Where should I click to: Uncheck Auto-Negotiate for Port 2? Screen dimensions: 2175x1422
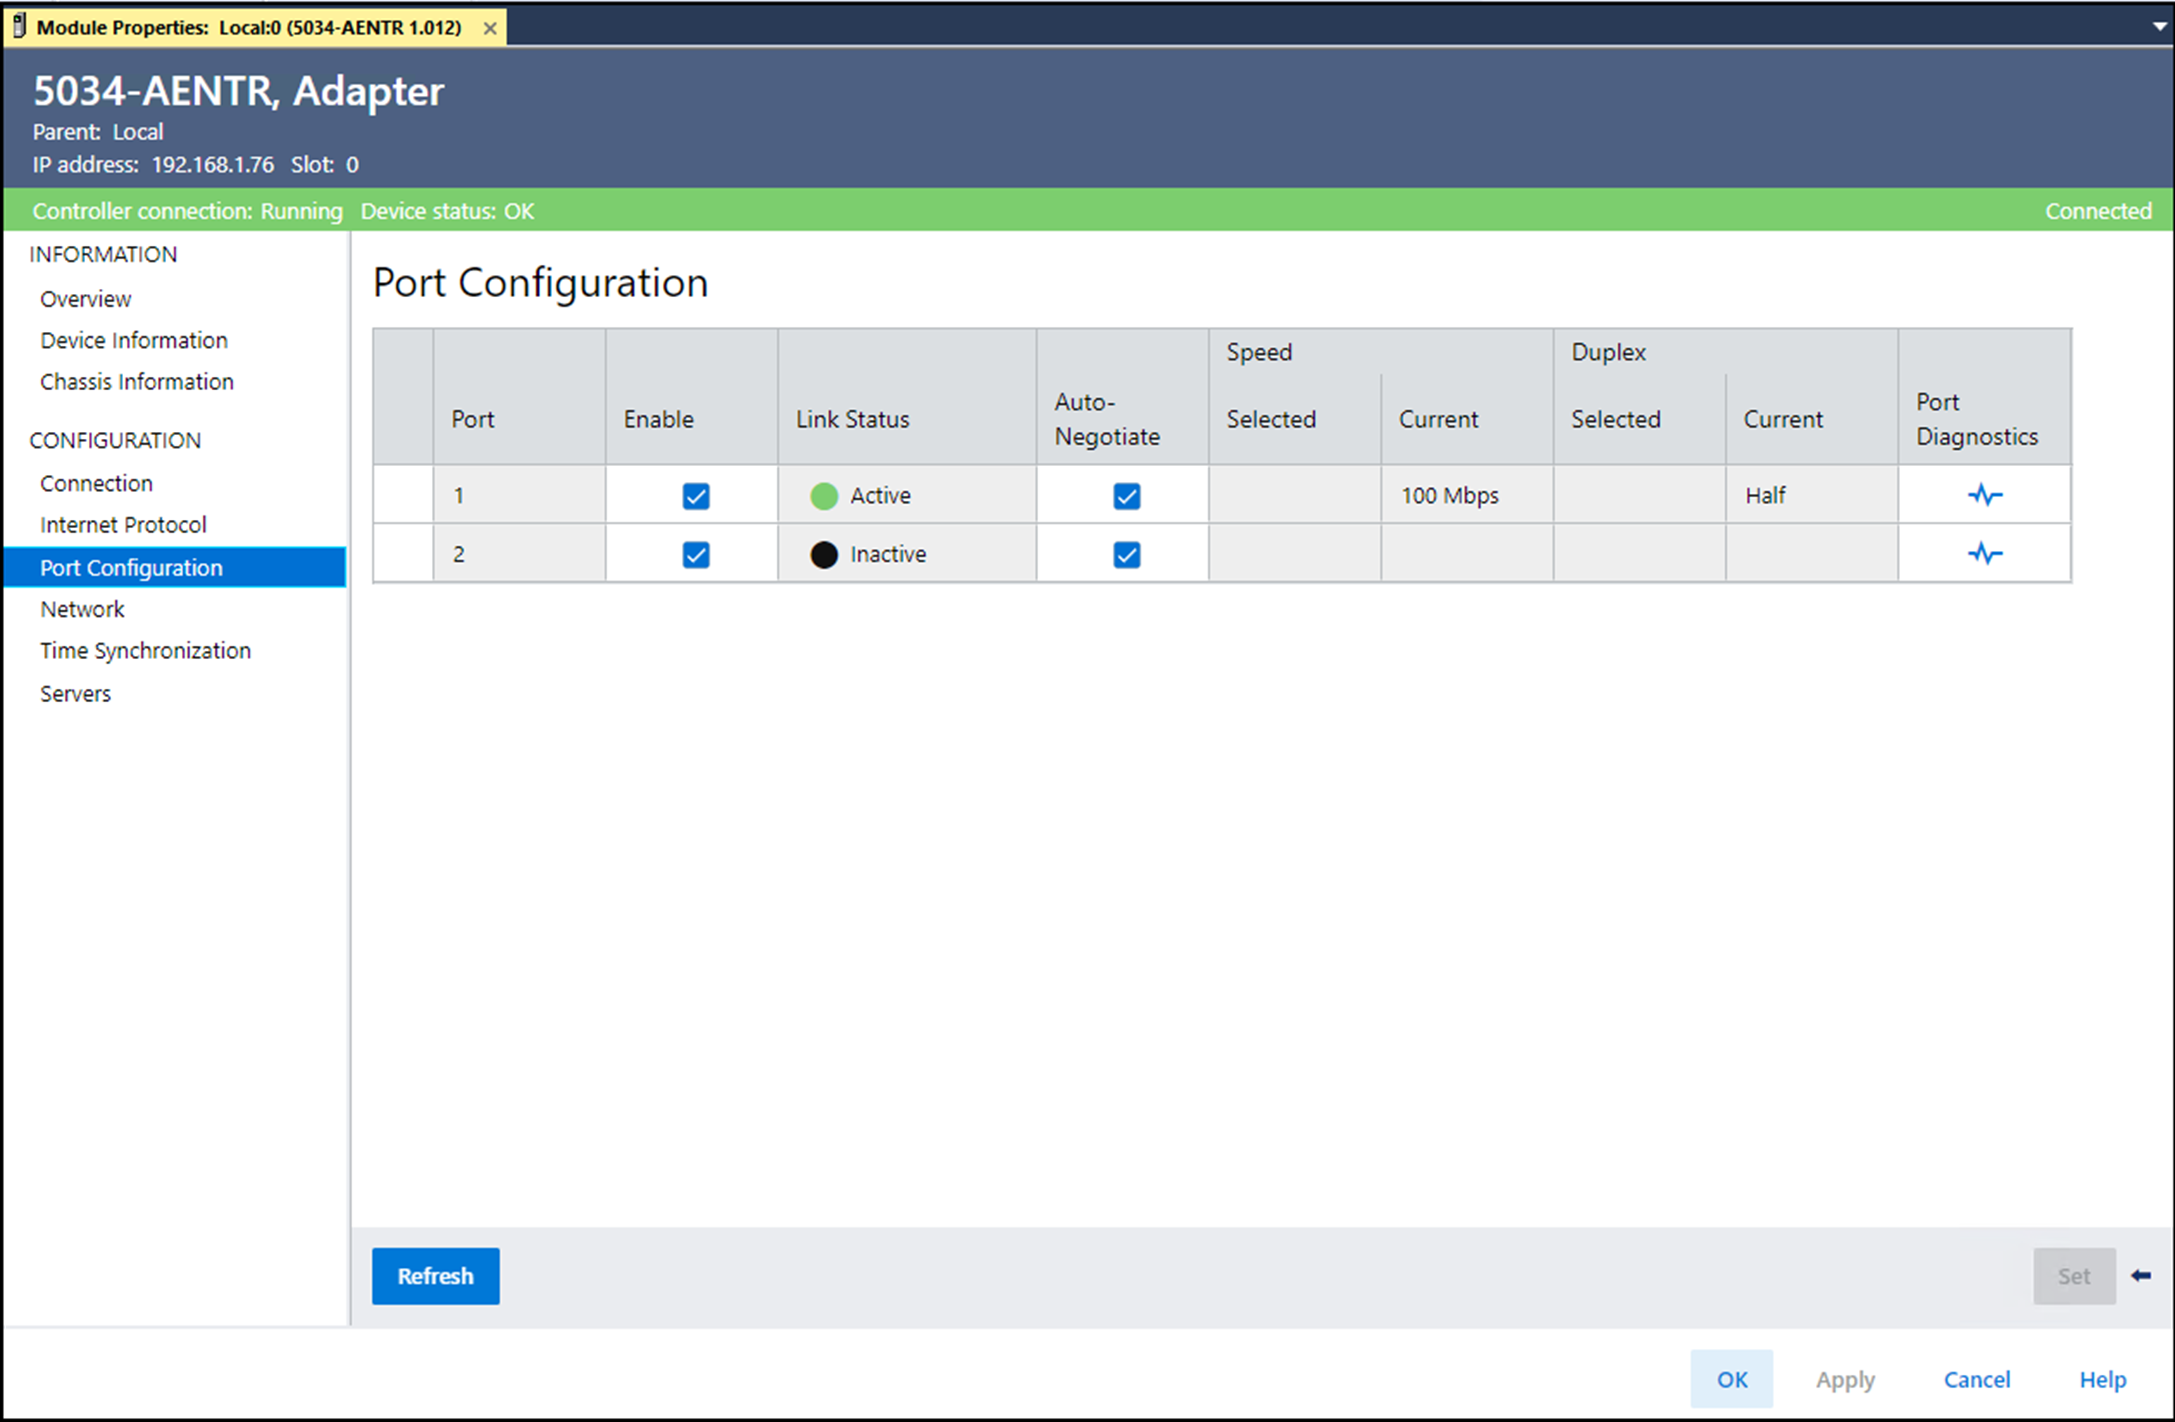(x=1126, y=554)
